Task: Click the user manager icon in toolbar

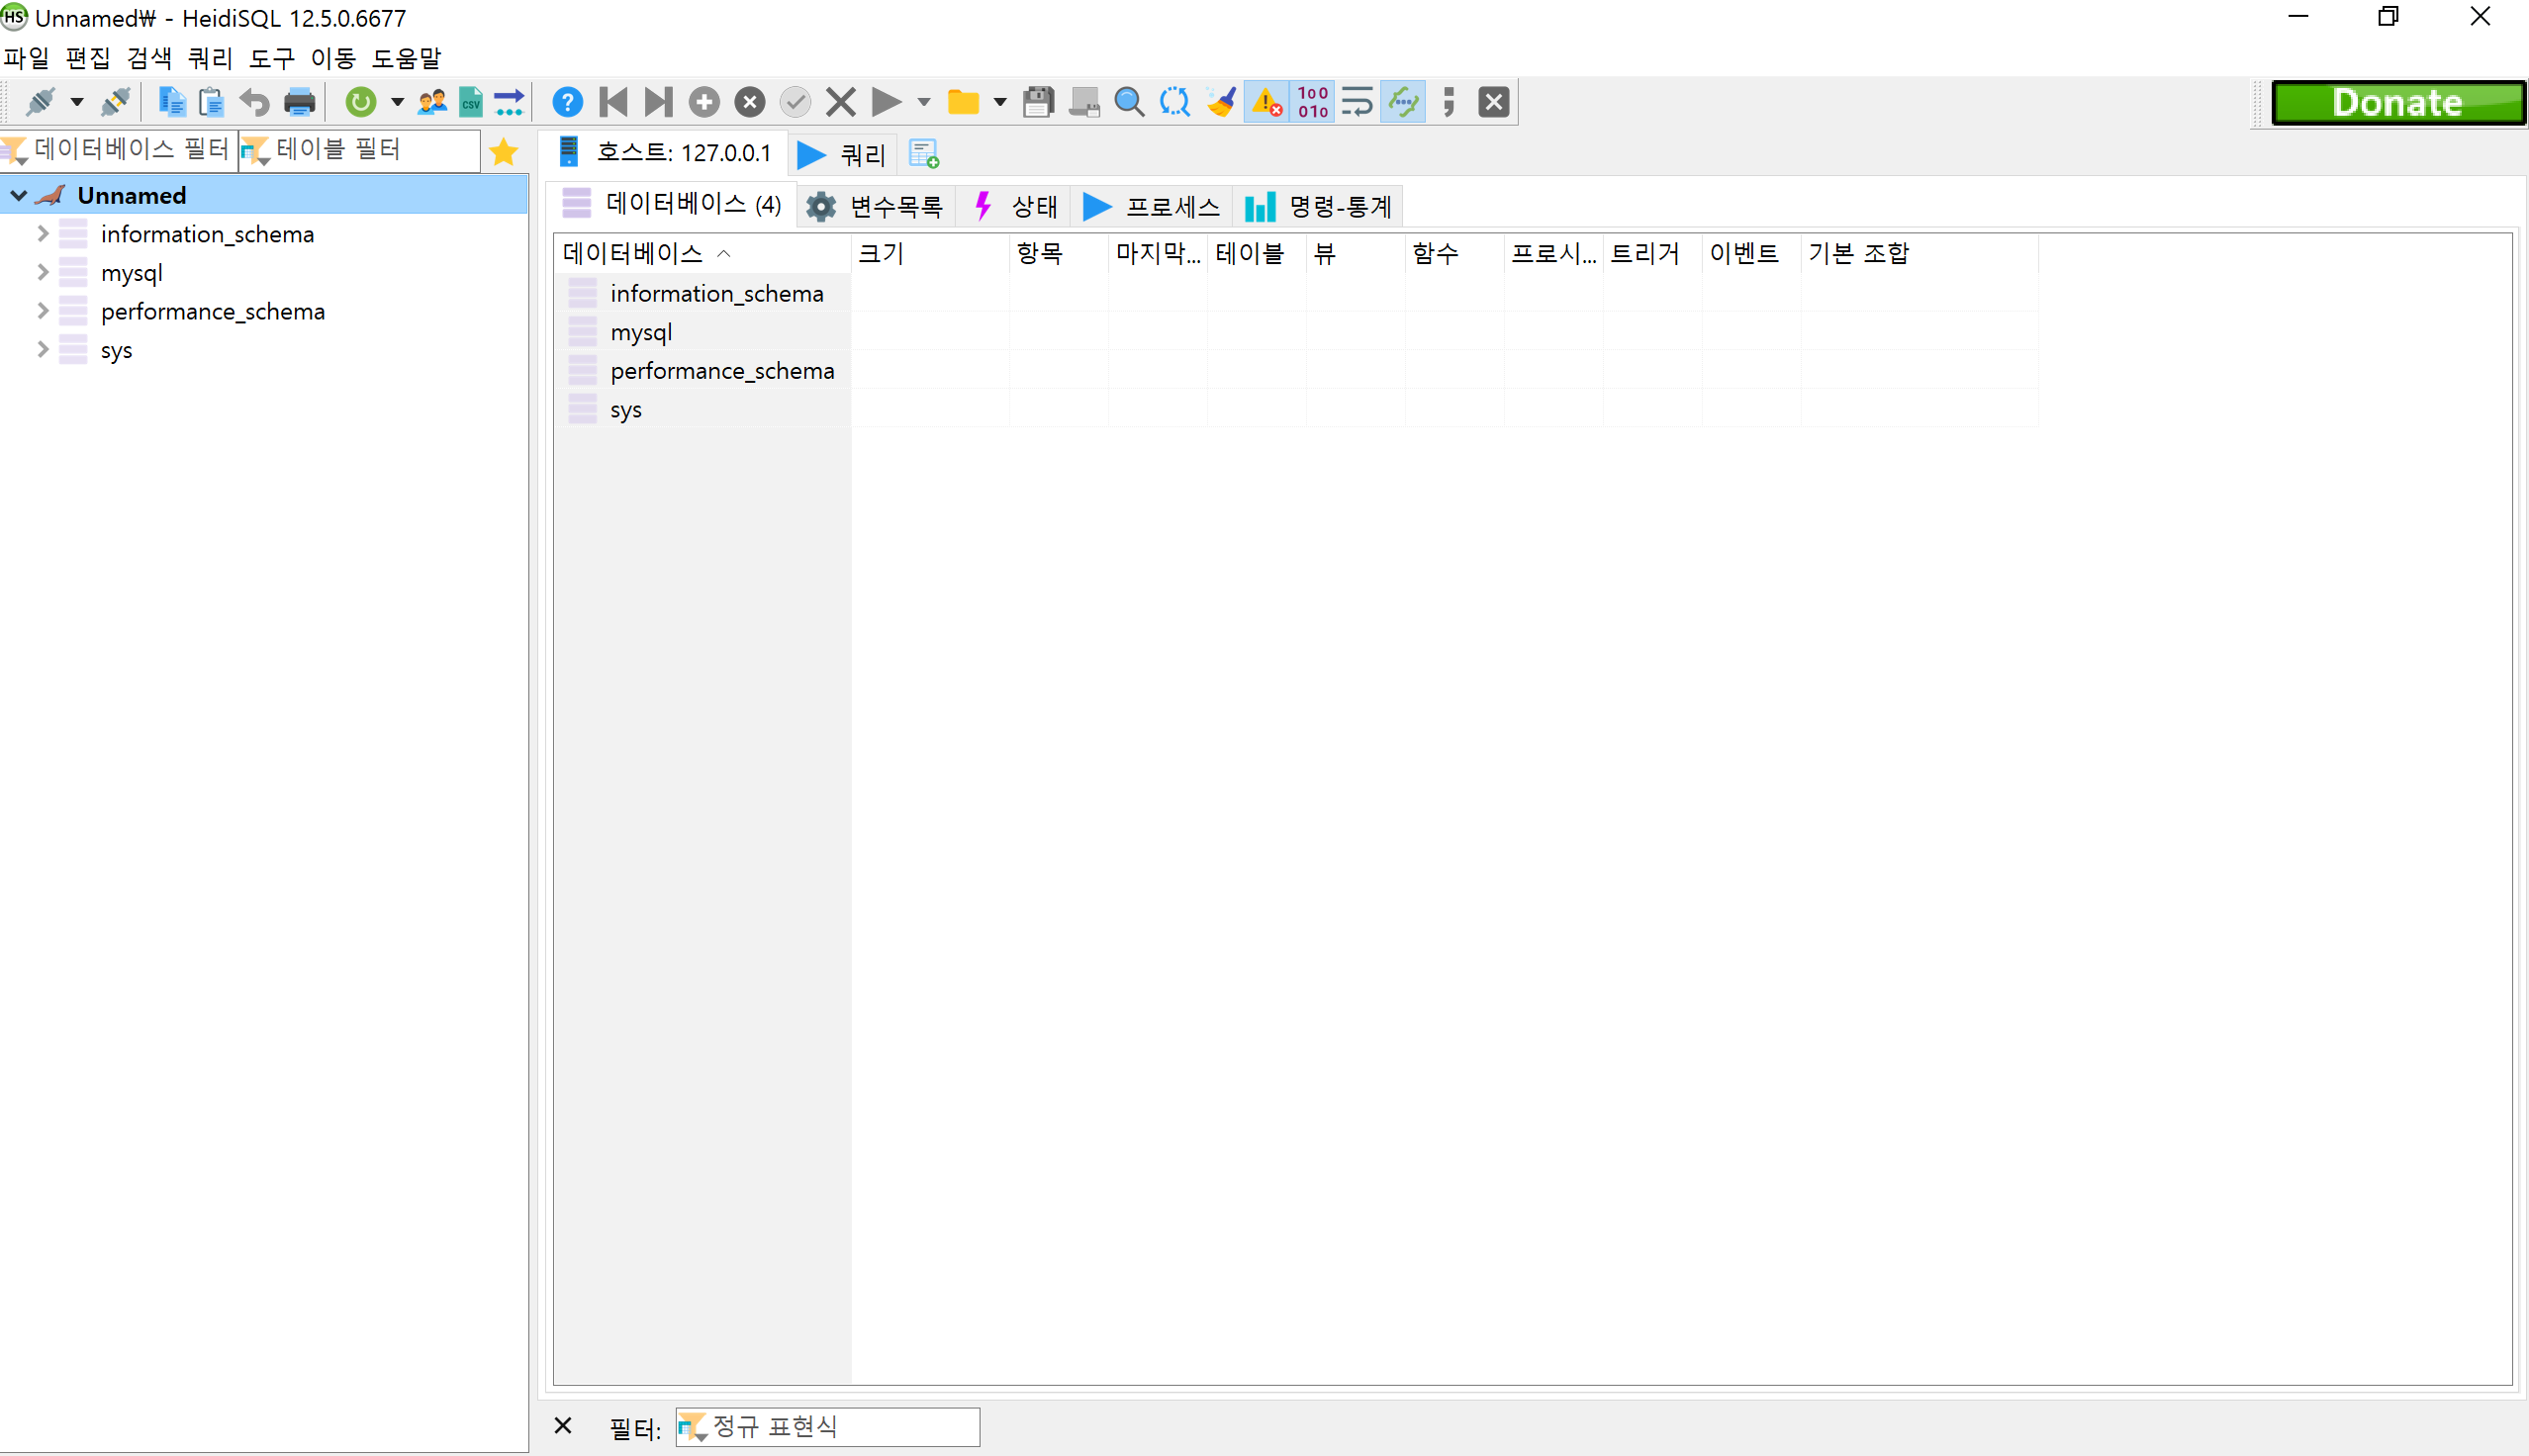Action: pos(432,102)
